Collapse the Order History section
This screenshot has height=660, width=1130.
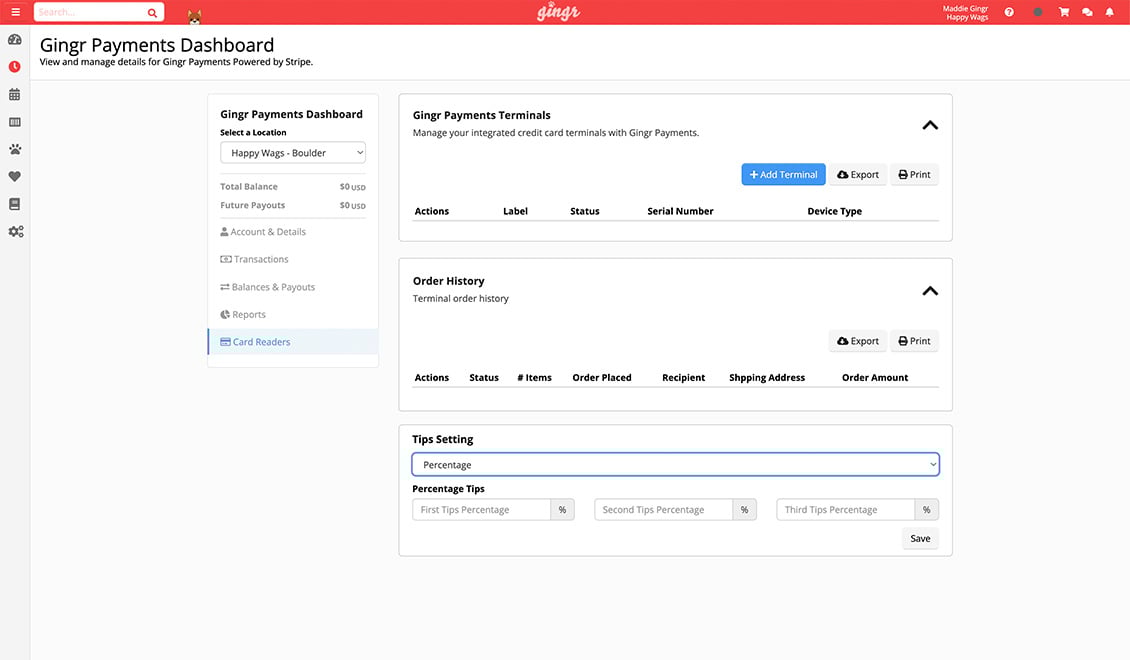click(929, 291)
